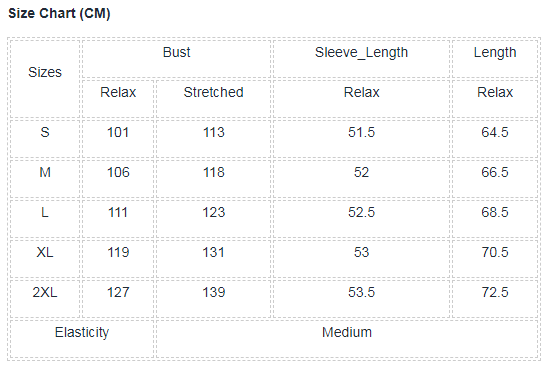The width and height of the screenshot is (545, 372).
Task: Select the 64.5 length value
Action: click(495, 132)
